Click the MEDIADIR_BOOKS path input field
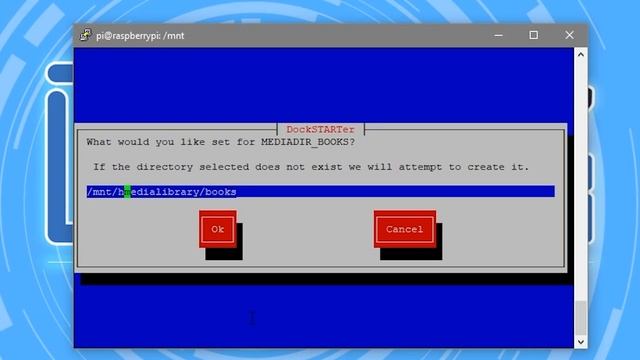Viewport: 640px width, 360px height. click(x=320, y=191)
